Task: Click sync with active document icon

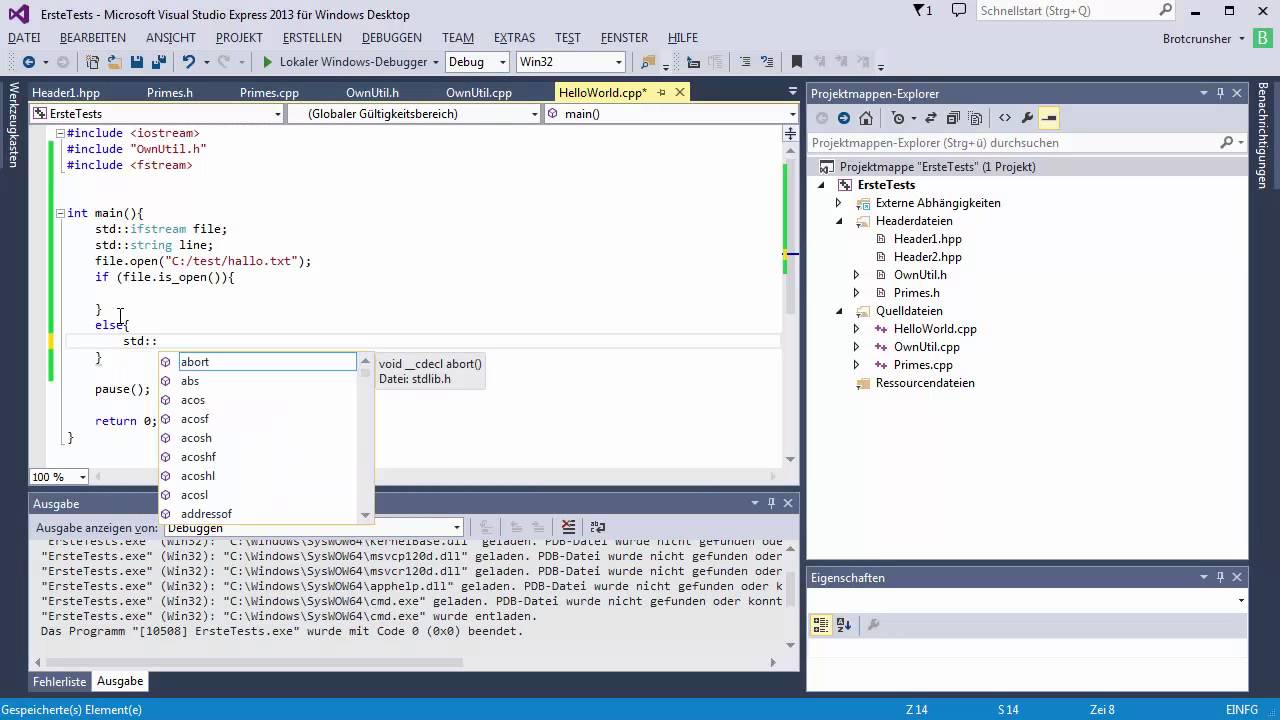Action: click(x=931, y=118)
